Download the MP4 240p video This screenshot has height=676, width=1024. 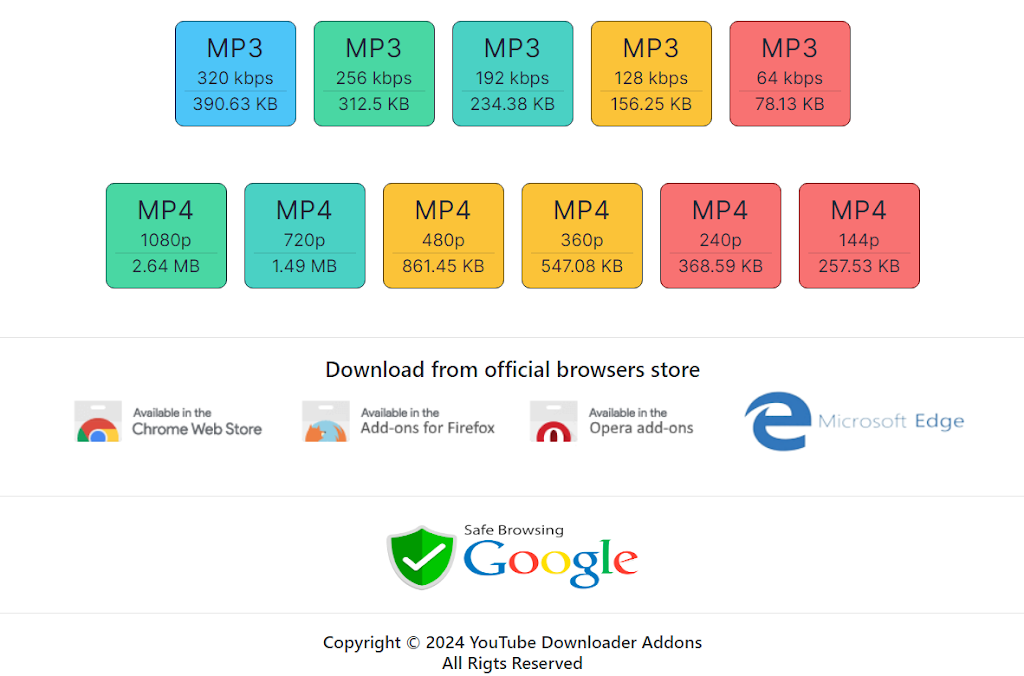click(x=720, y=236)
